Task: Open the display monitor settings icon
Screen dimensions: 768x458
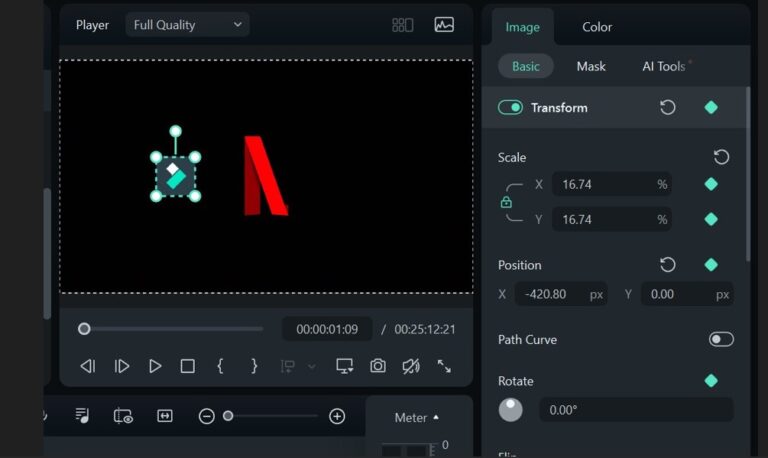Action: (344, 366)
